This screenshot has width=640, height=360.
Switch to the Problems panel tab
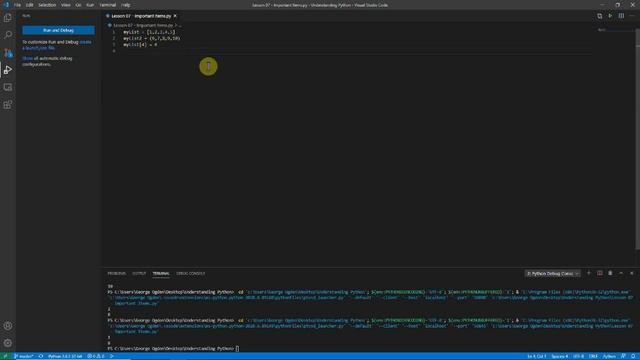pyautogui.click(x=117, y=273)
